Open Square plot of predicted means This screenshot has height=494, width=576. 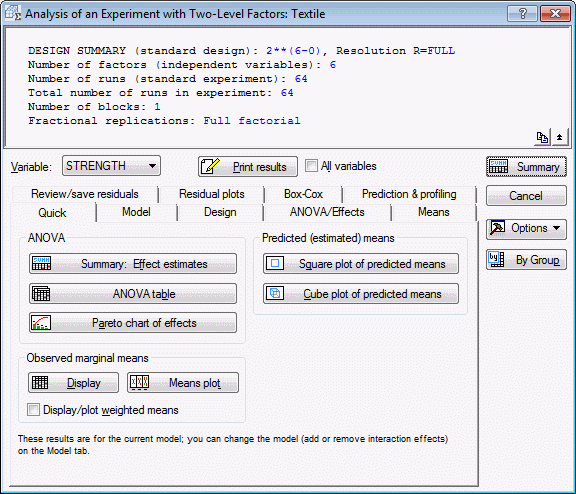(x=361, y=264)
